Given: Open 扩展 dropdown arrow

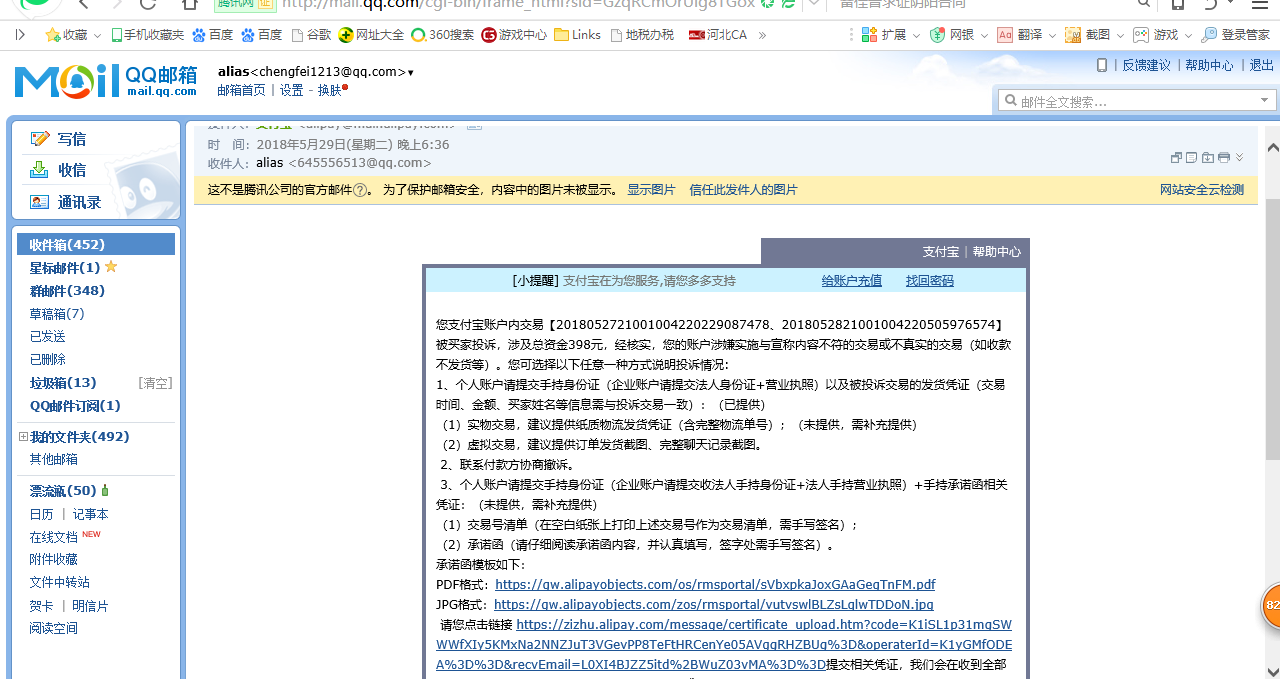Looking at the screenshot, I should [916, 36].
